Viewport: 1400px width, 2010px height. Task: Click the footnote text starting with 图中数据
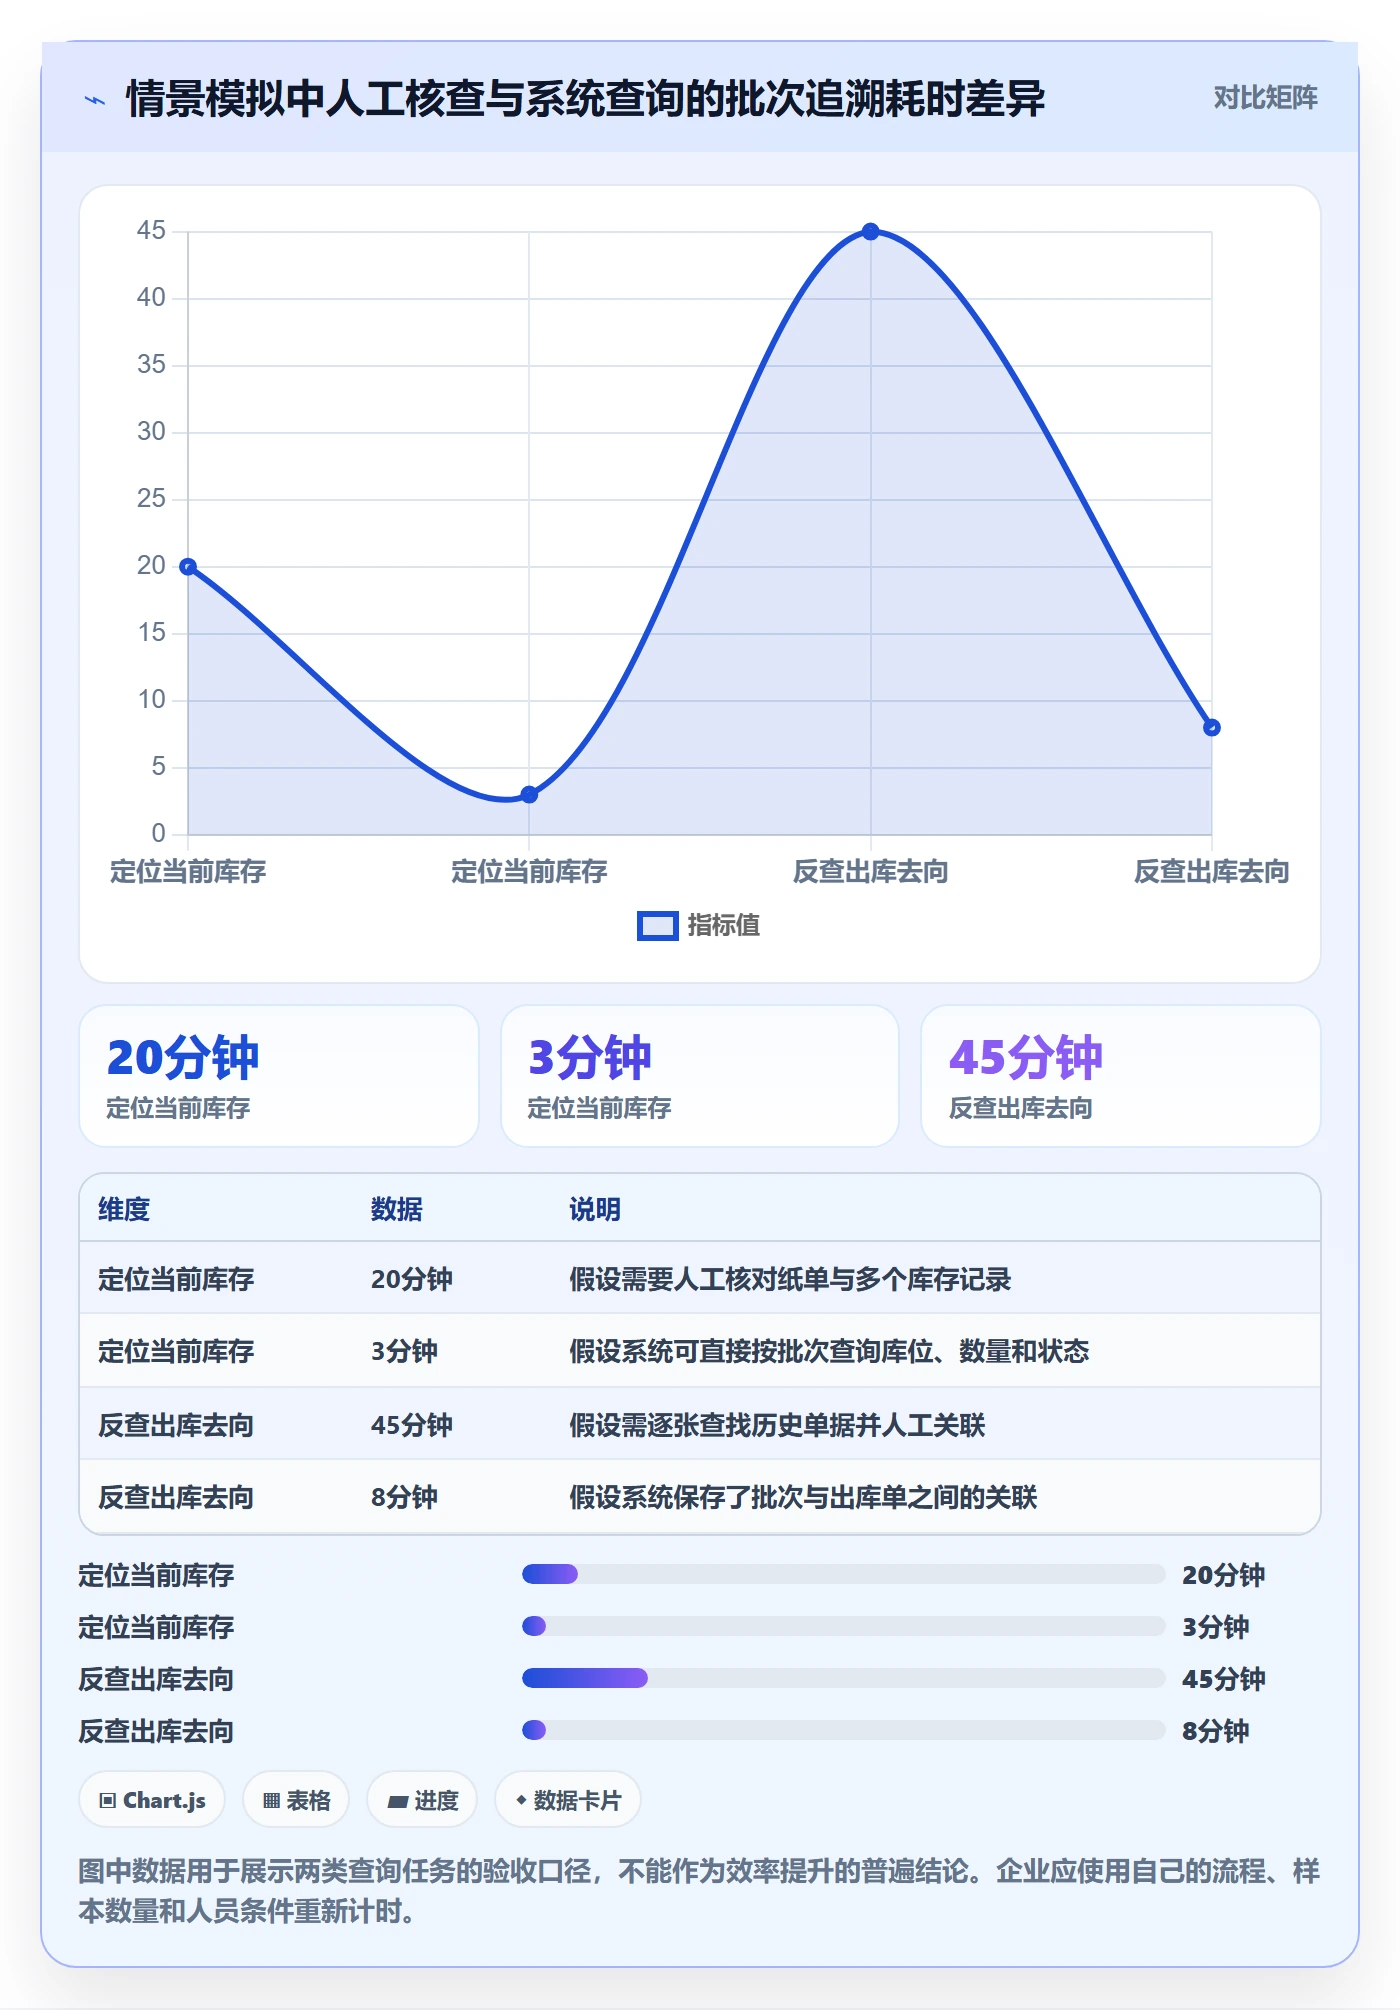699,1891
